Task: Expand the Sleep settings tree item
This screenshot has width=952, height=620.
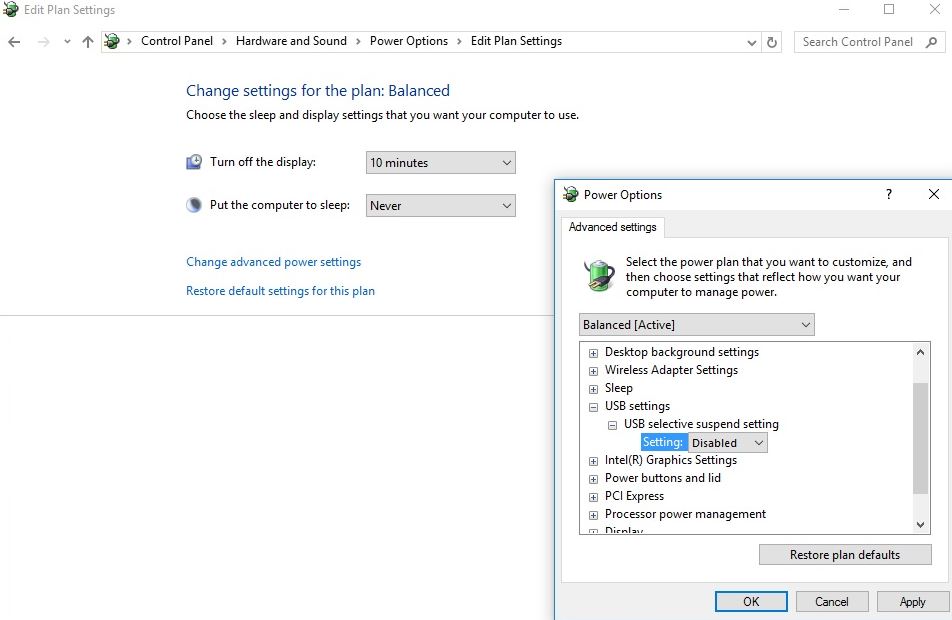Action: point(593,388)
